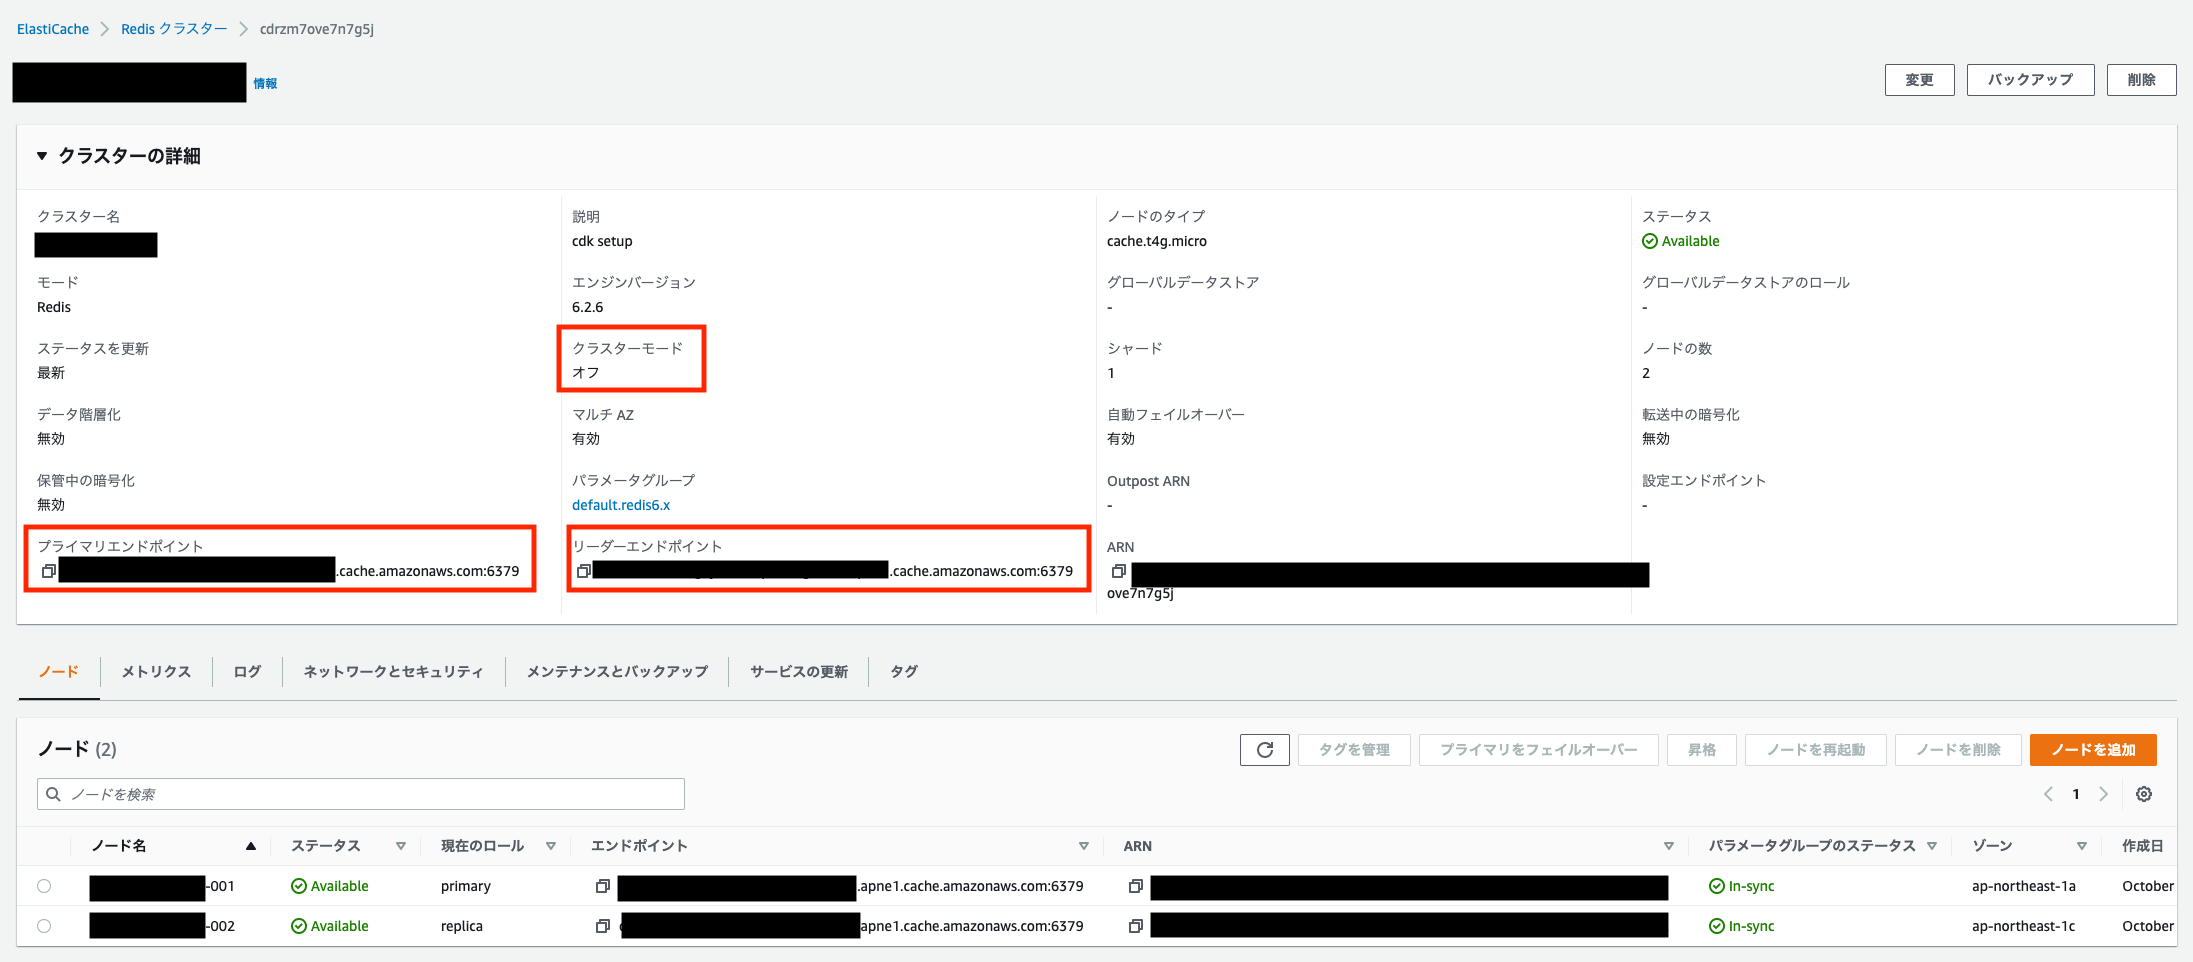Click the バックアップ button
The width and height of the screenshot is (2193, 962).
(2030, 80)
